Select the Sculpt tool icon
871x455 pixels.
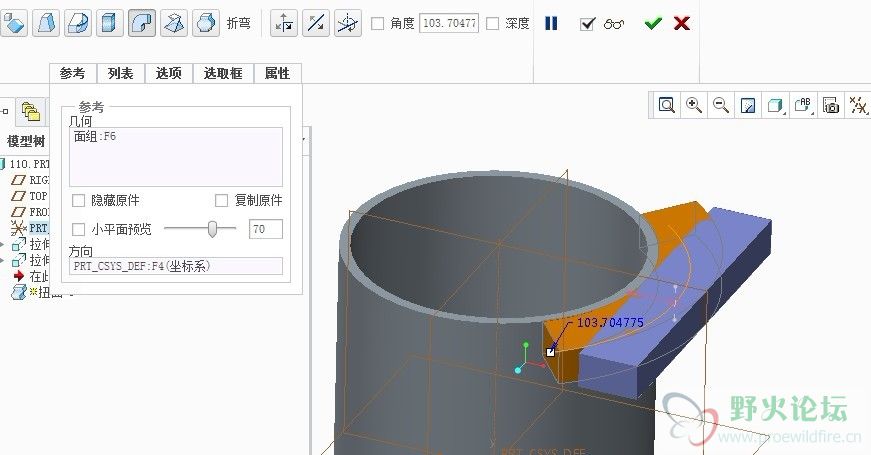(x=206, y=23)
